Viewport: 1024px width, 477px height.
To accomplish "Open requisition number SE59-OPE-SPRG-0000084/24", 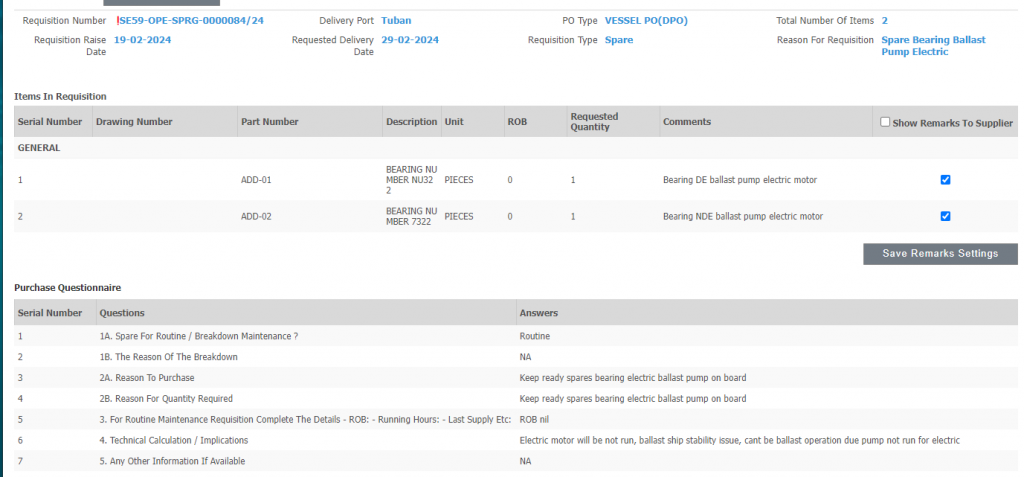I will pos(191,20).
